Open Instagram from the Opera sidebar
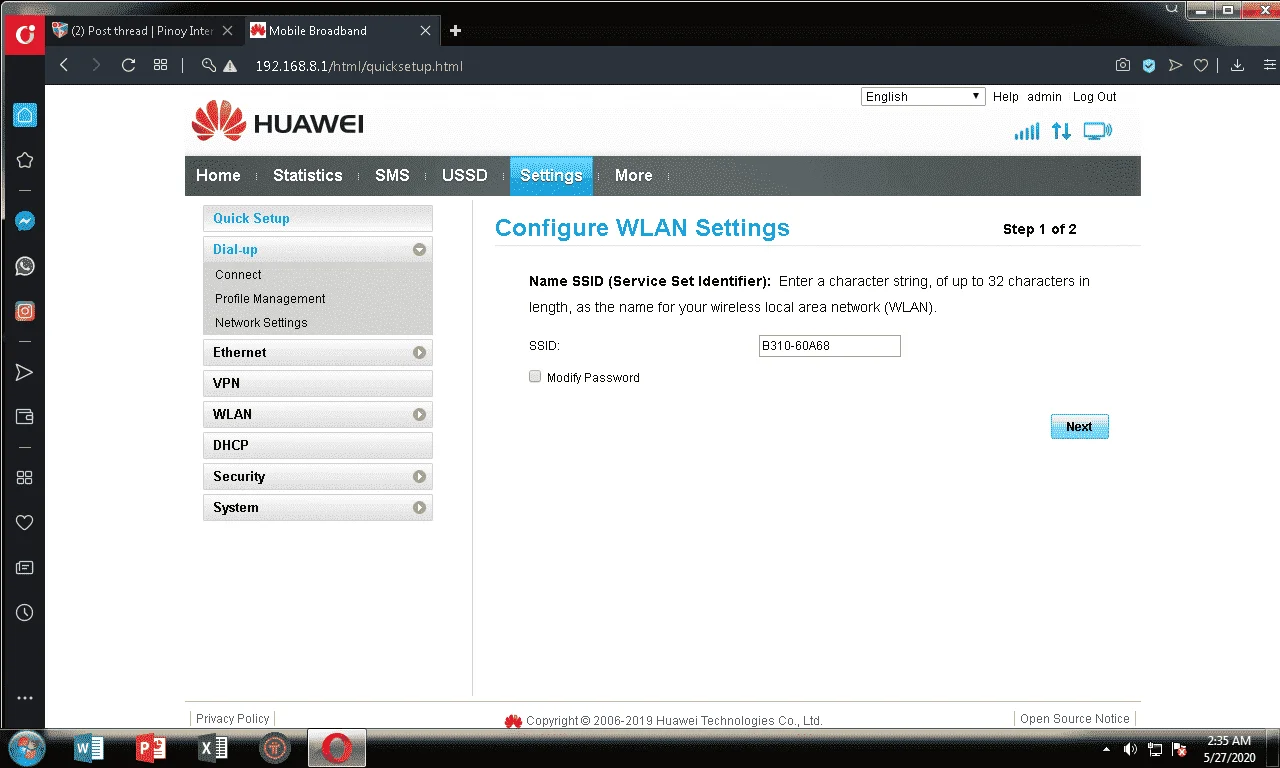This screenshot has height=768, width=1280. (25, 311)
